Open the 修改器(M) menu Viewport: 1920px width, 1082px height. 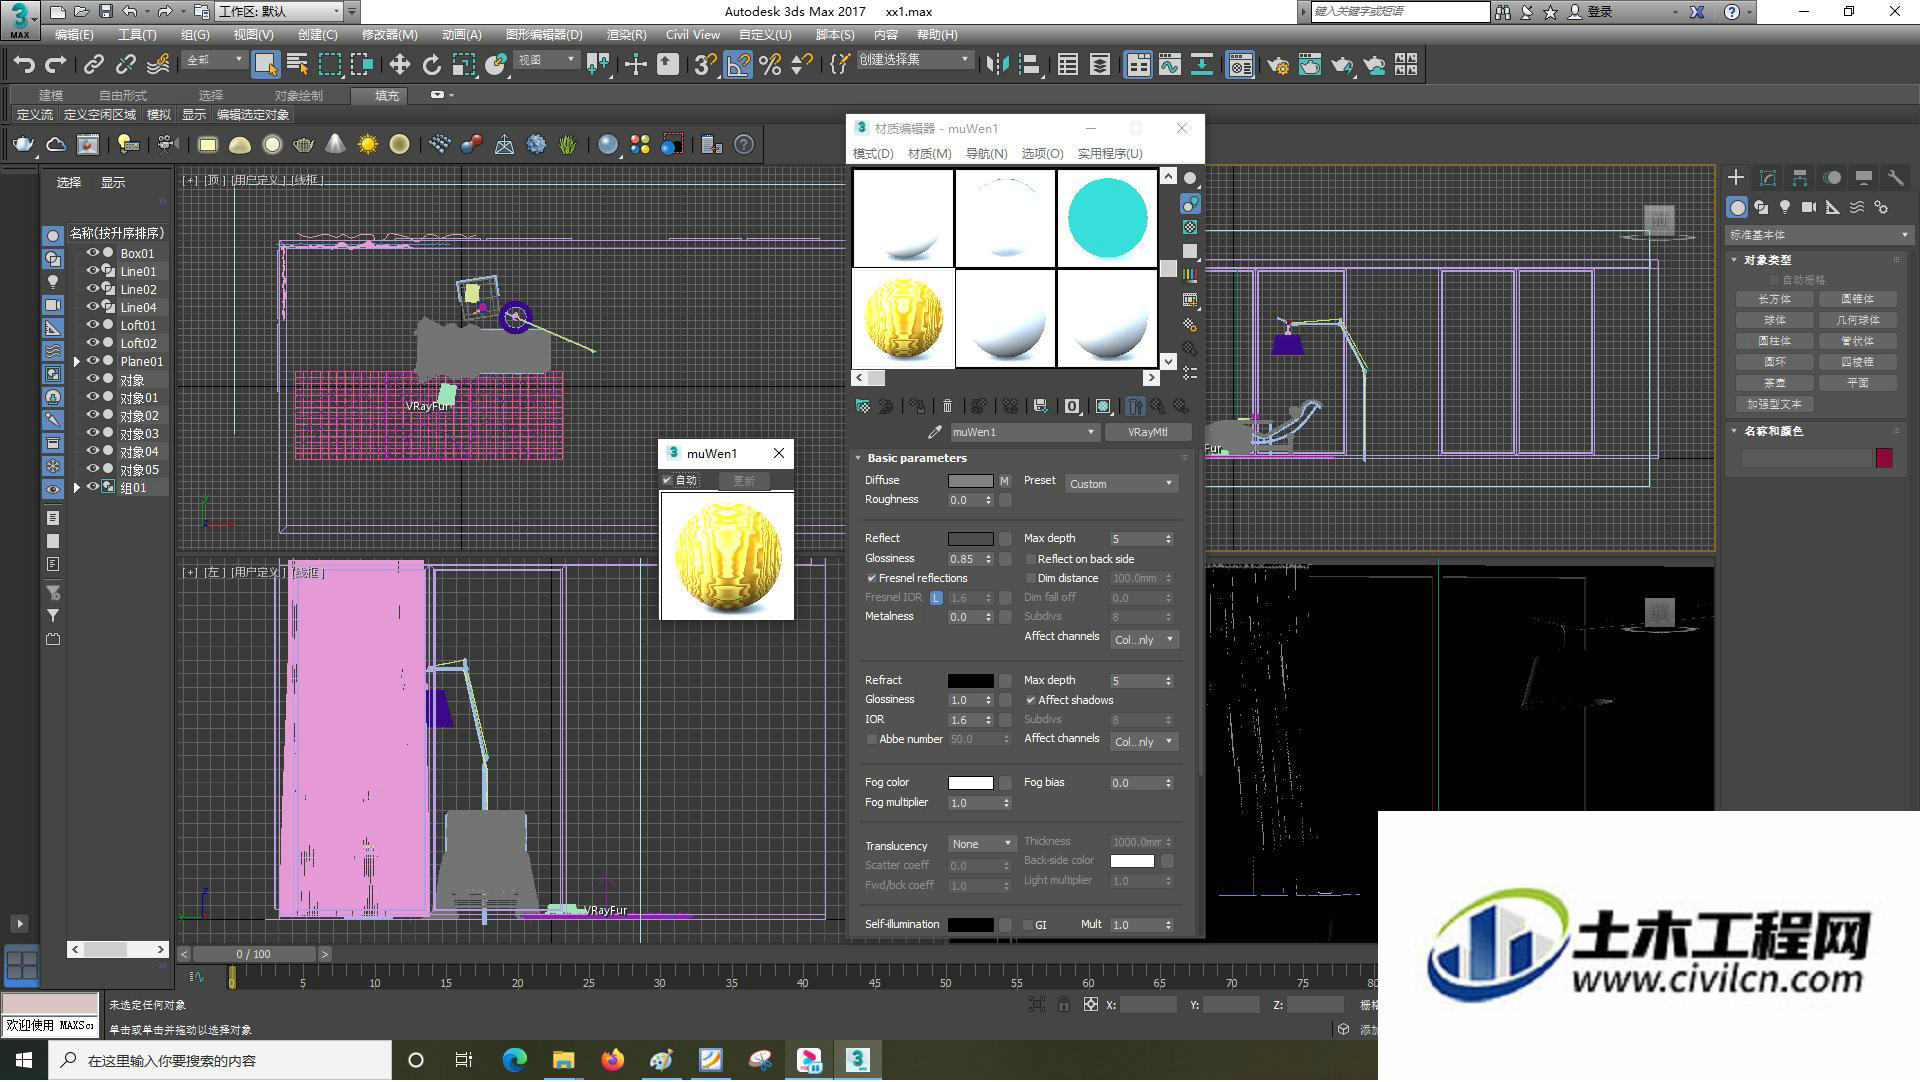pyautogui.click(x=389, y=34)
